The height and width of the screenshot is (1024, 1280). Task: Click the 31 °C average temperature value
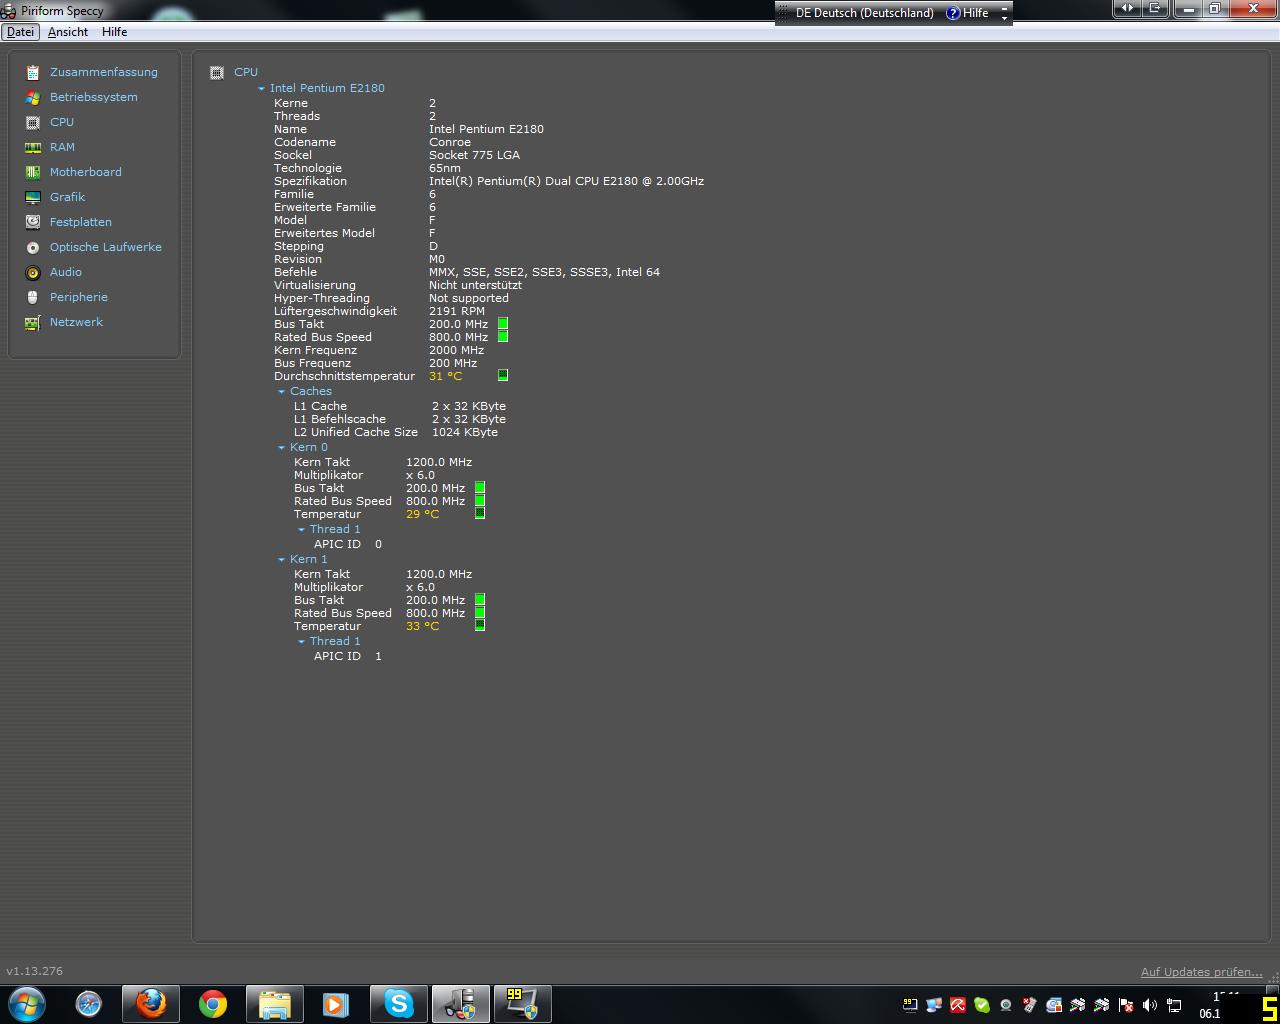(445, 376)
